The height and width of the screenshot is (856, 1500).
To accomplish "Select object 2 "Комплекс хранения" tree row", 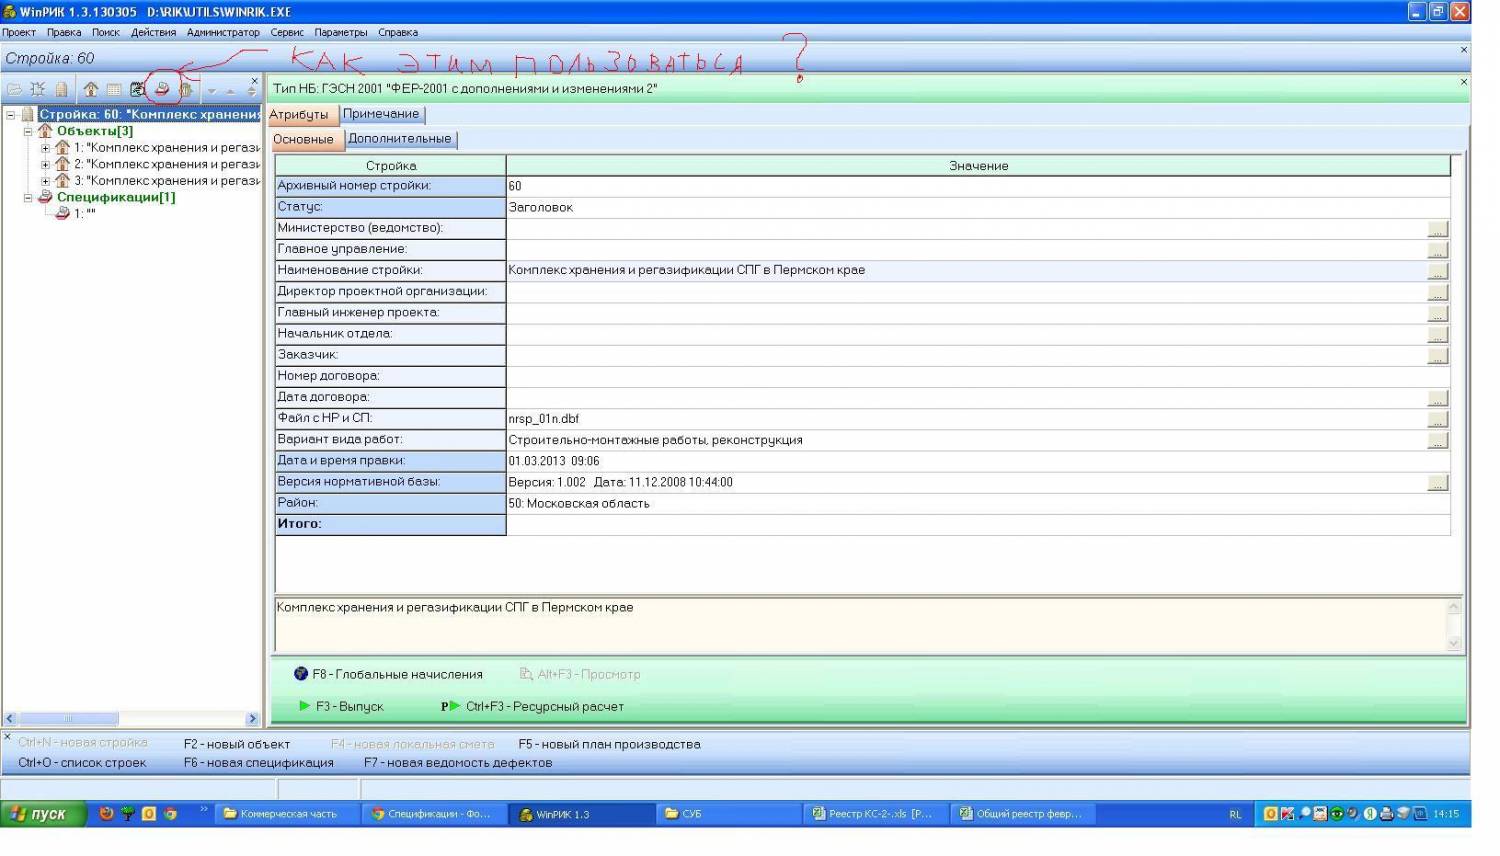I will pyautogui.click(x=166, y=164).
